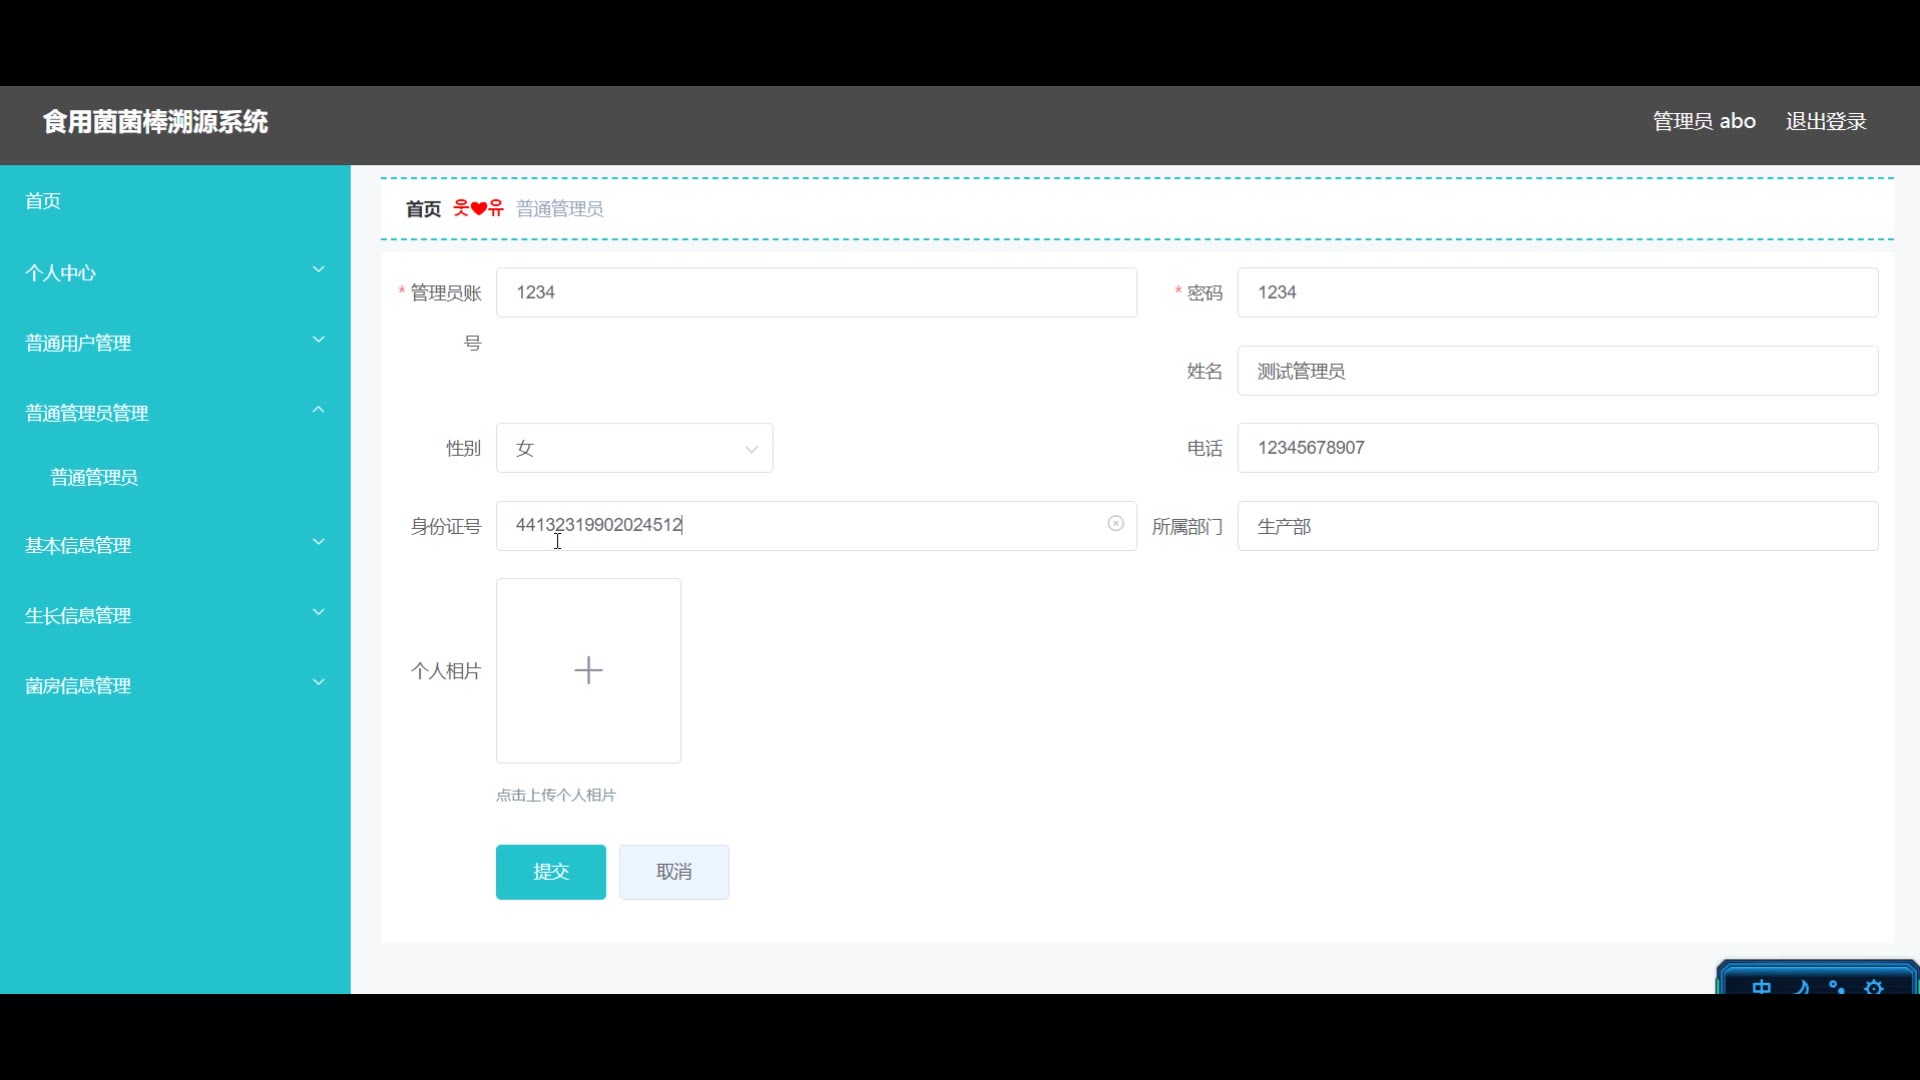1920x1080 pixels.
Task: Click the IME moon icon
Action: tap(1801, 986)
